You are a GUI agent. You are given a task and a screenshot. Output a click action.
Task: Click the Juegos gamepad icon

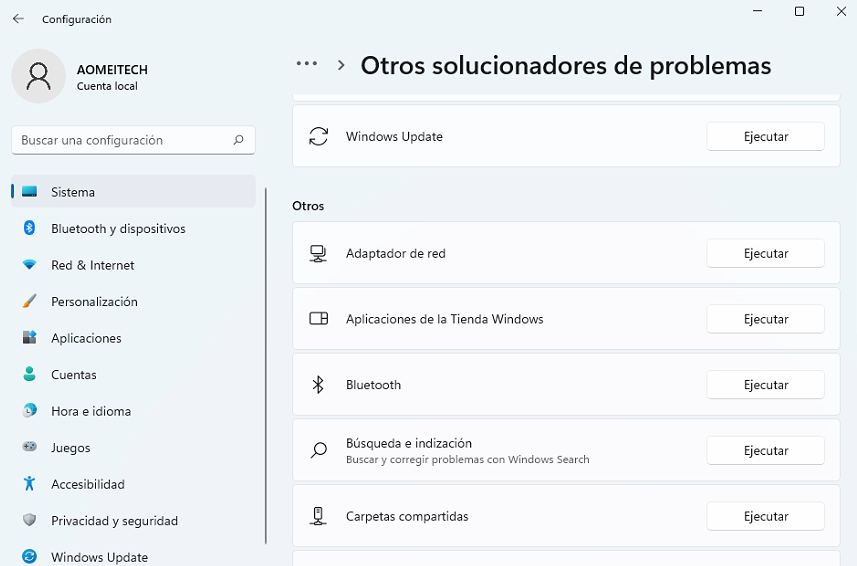point(30,448)
